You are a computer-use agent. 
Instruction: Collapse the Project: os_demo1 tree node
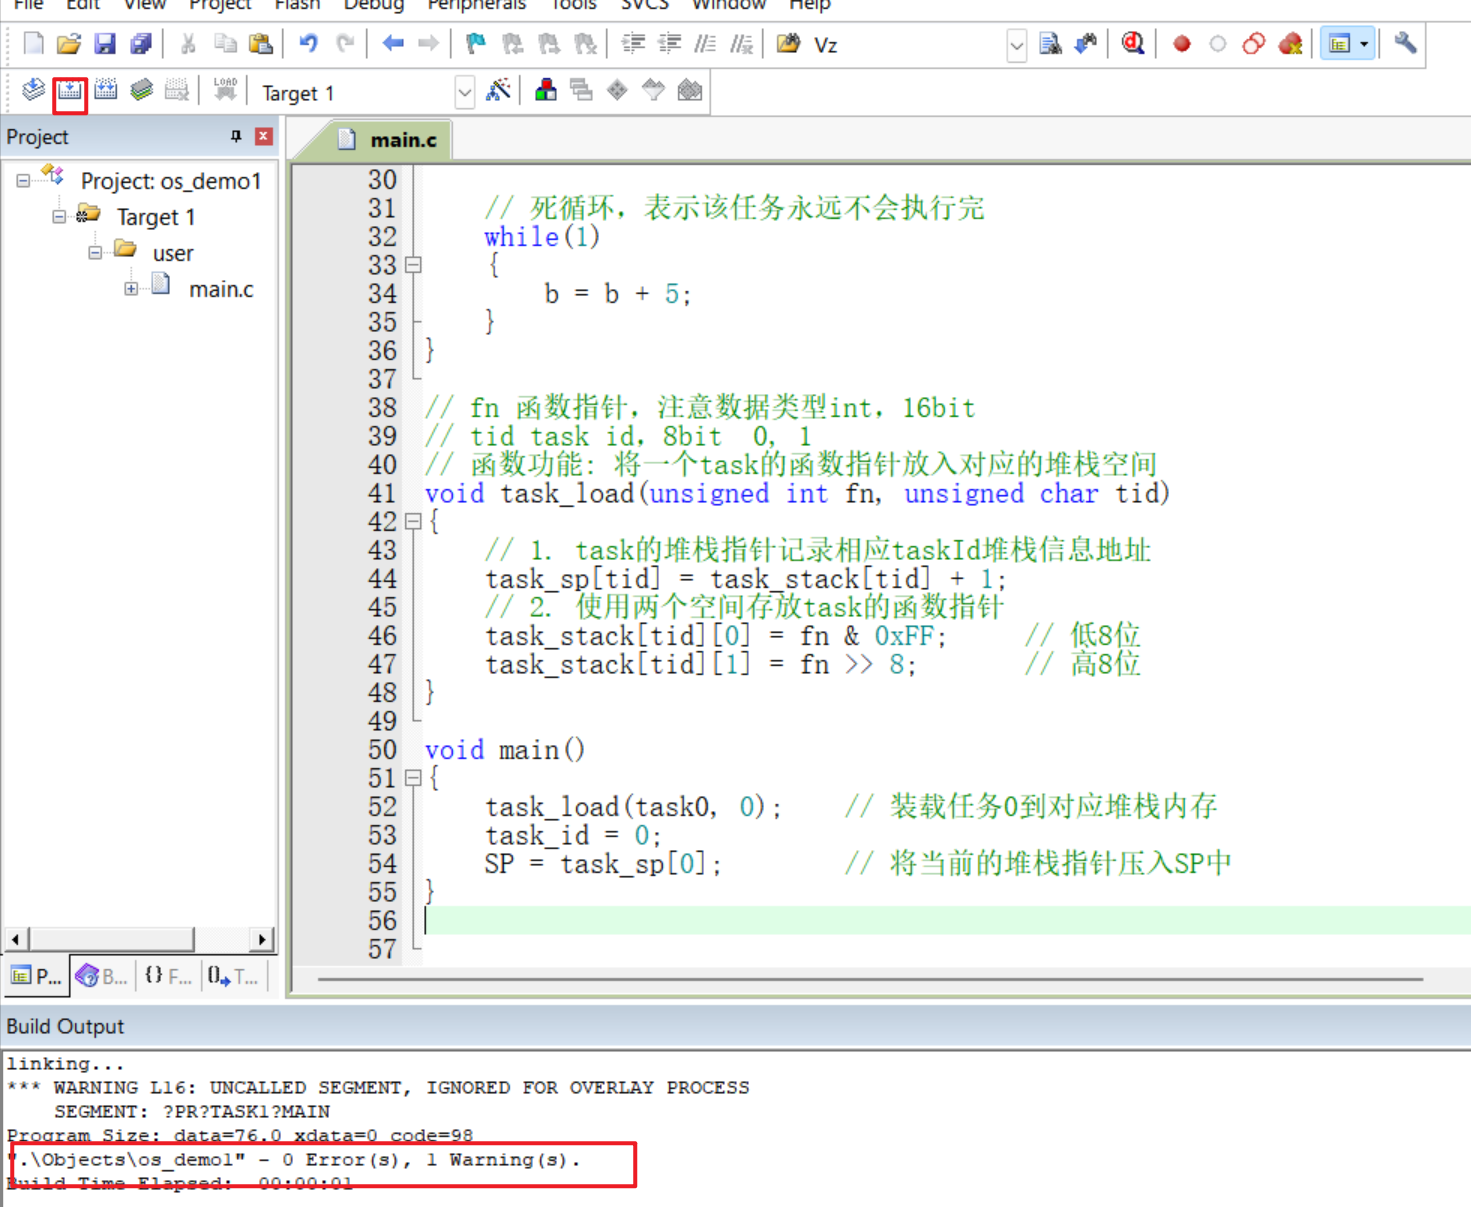pyautogui.click(x=23, y=181)
